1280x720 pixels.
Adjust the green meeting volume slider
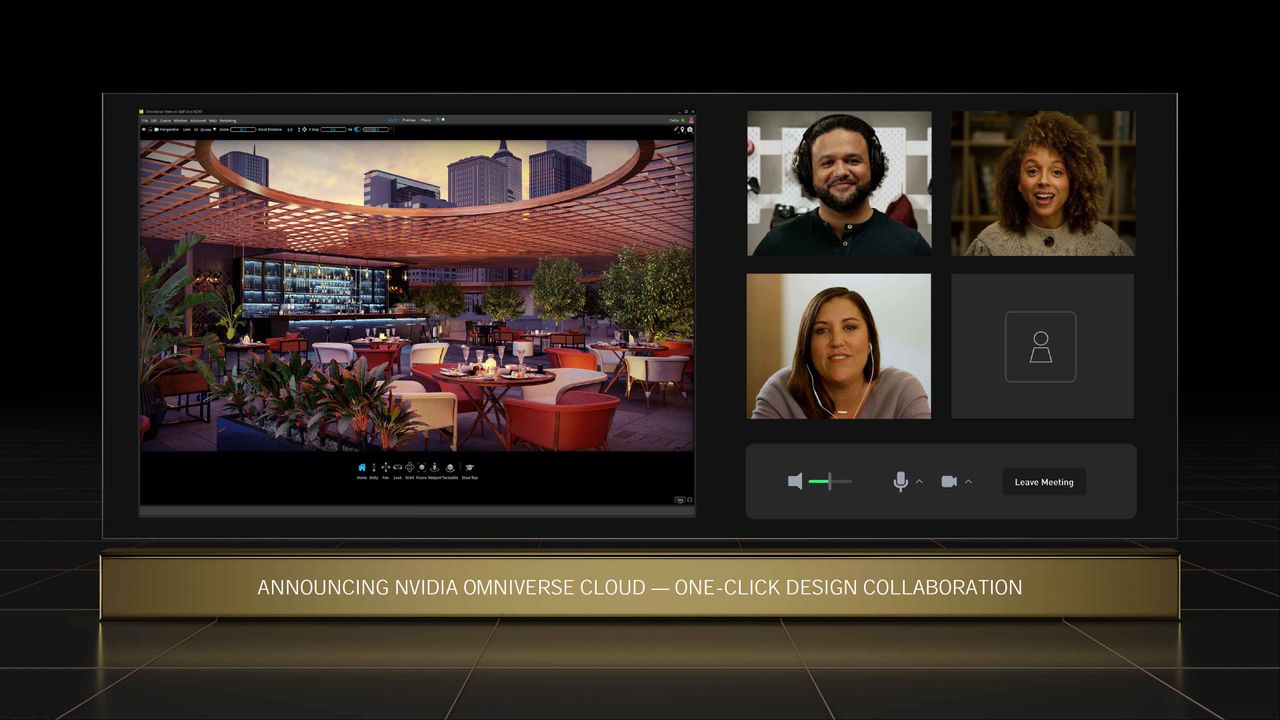(830, 482)
